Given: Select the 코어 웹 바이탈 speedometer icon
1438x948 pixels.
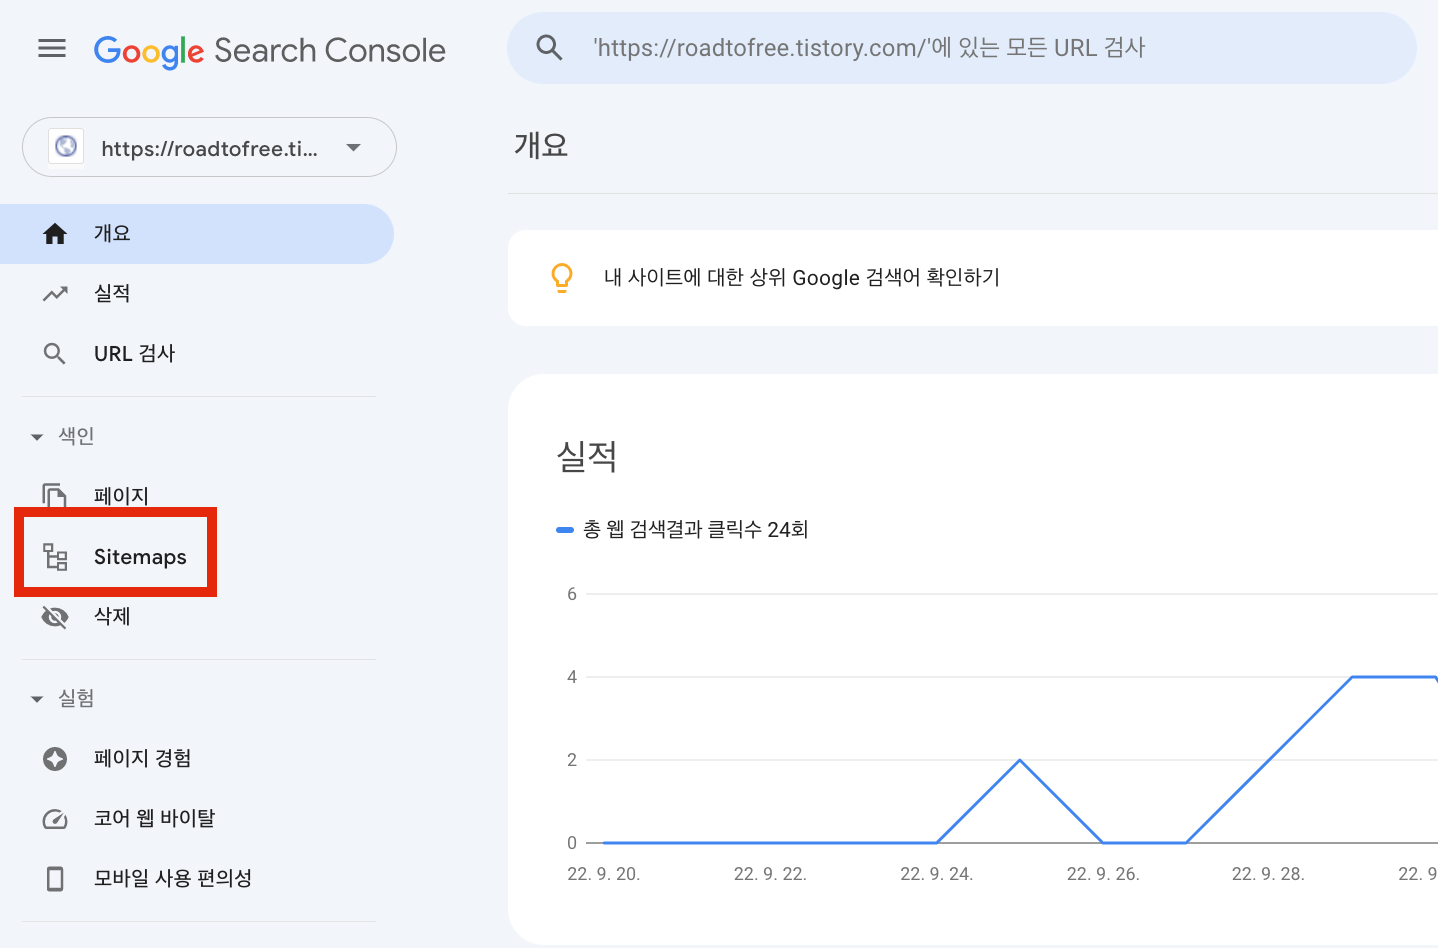Looking at the screenshot, I should point(54,818).
